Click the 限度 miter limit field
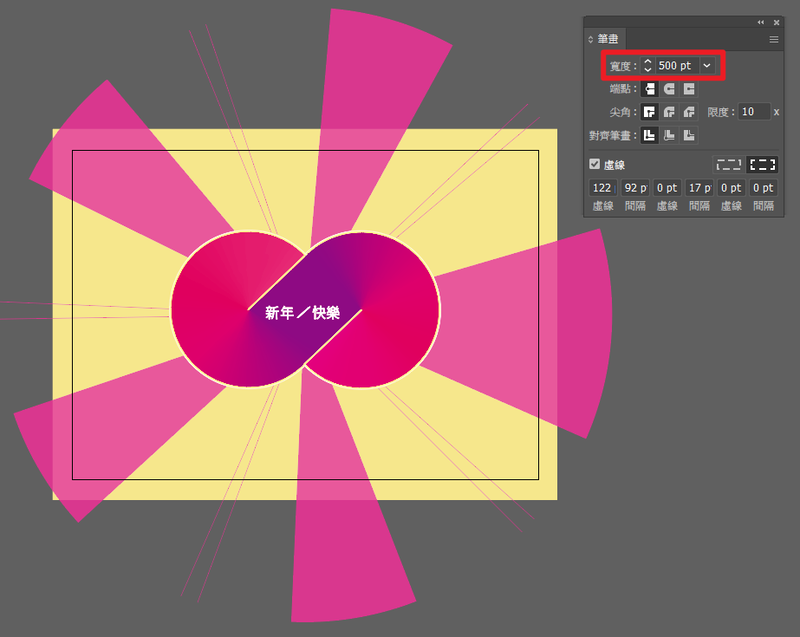This screenshot has width=800, height=637. (x=754, y=112)
